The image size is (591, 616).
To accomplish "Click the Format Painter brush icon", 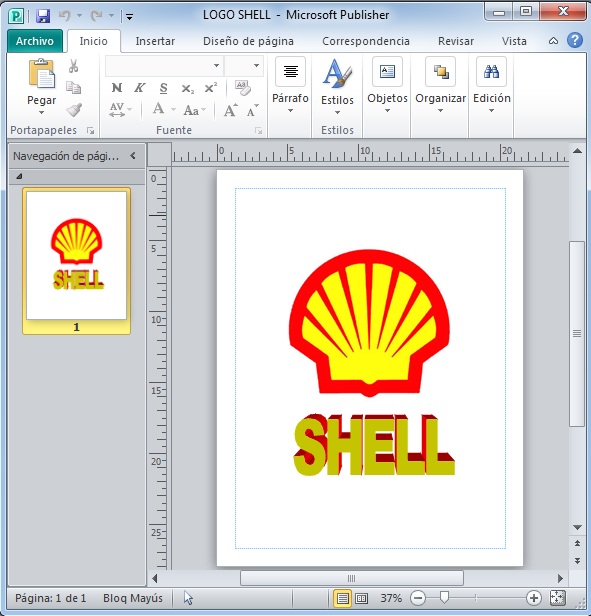I will pyautogui.click(x=74, y=110).
